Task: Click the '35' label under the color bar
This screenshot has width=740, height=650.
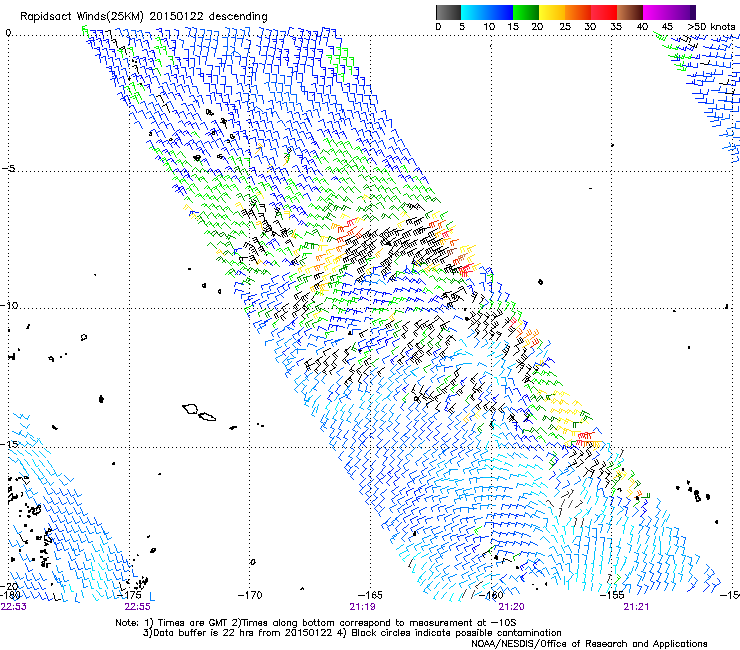Action: (616, 27)
